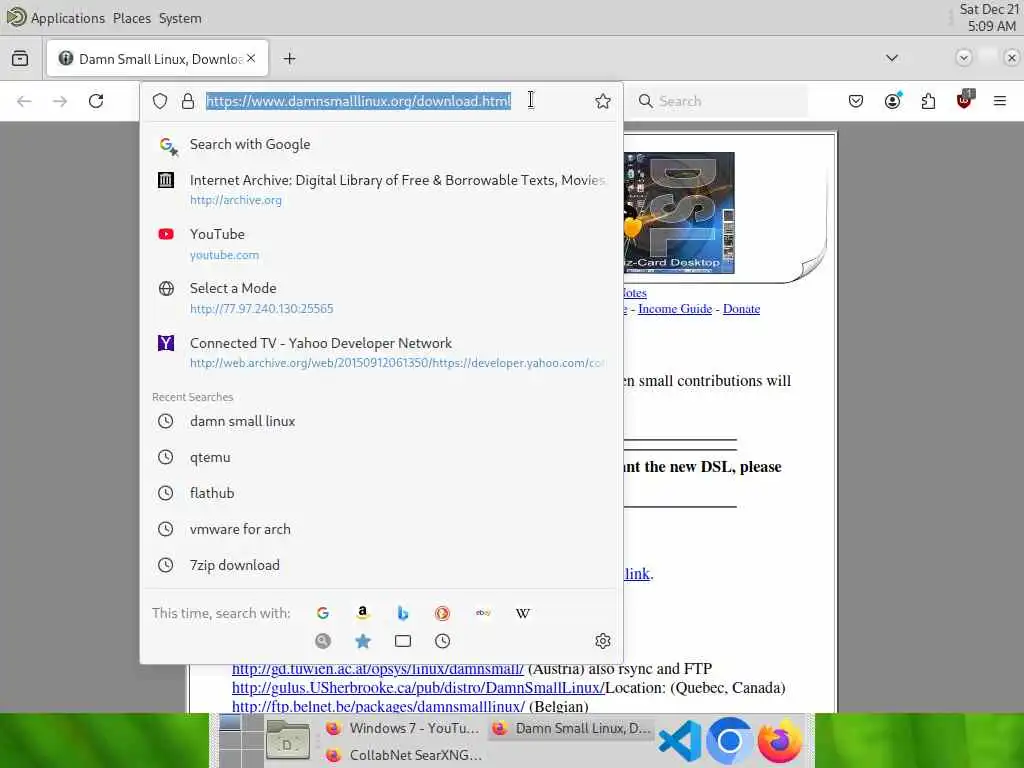Image resolution: width=1024 pixels, height=768 pixels.
Task: Search open Tabs using the tab icon
Action: [x=403, y=641]
